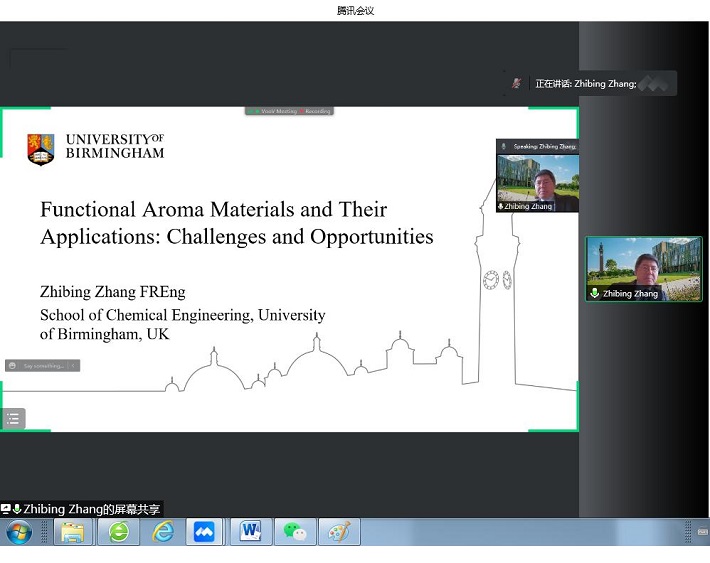
Task: Expand the arrow next to Say something
Action: 73,366
